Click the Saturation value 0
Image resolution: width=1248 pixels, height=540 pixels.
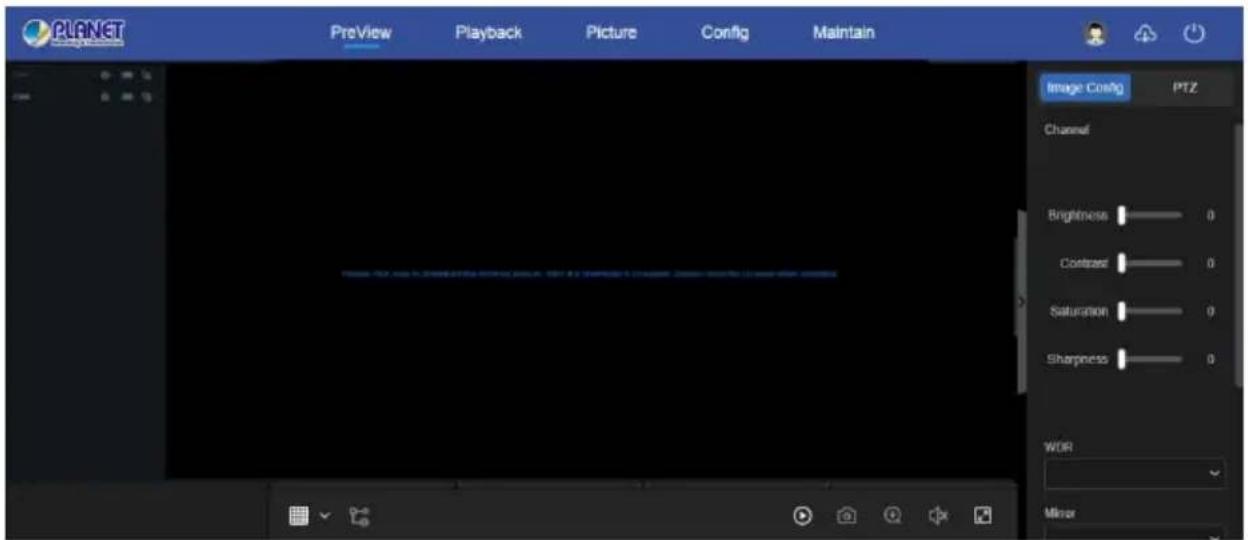click(1210, 311)
